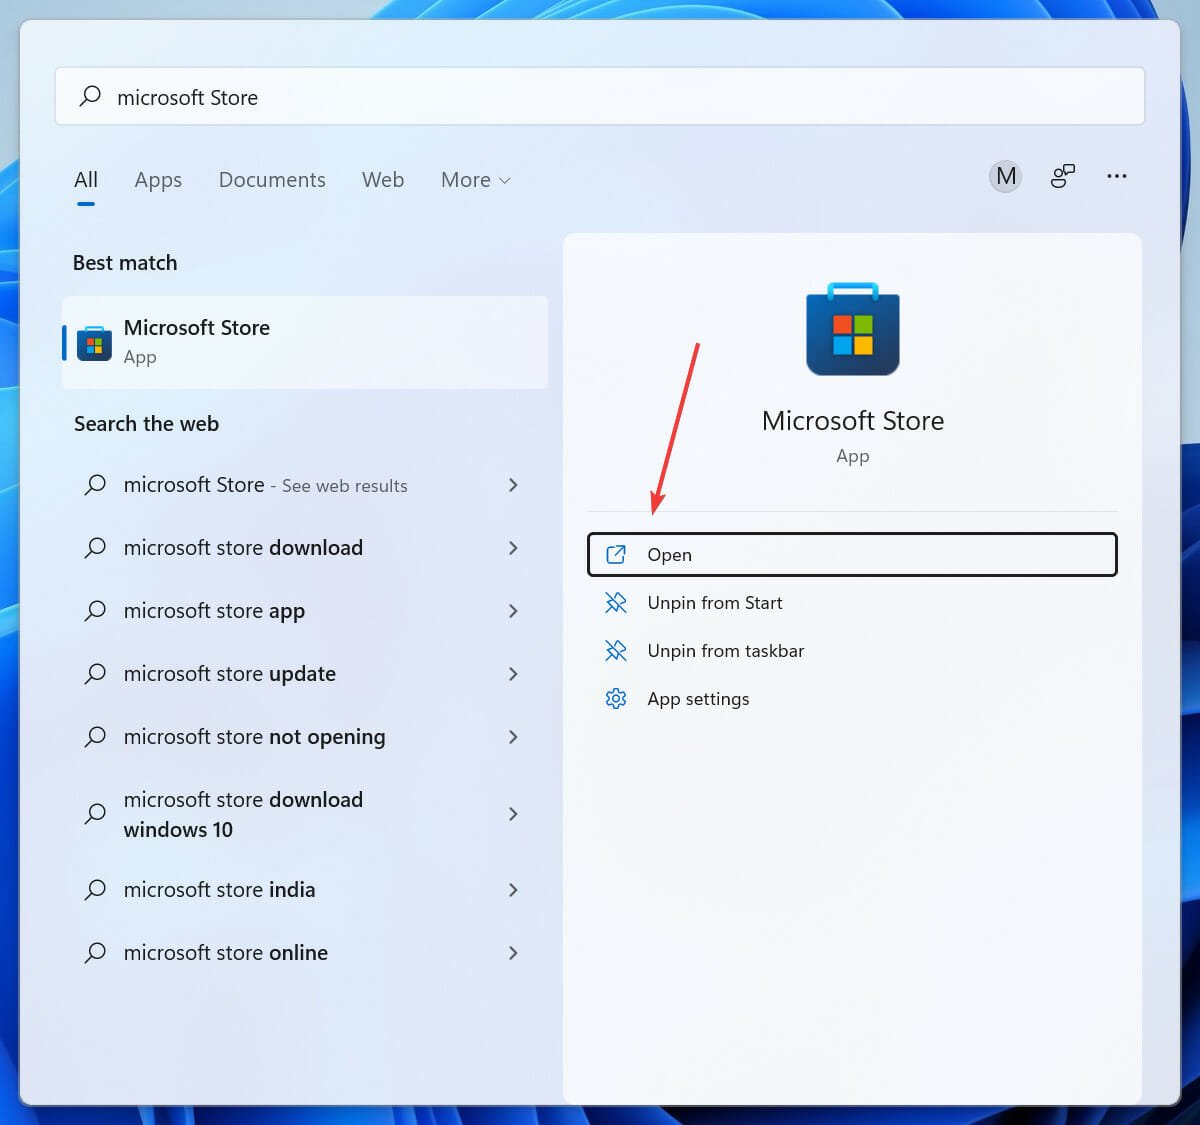Switch to the Documents tab
The height and width of the screenshot is (1125, 1200).
click(x=272, y=180)
